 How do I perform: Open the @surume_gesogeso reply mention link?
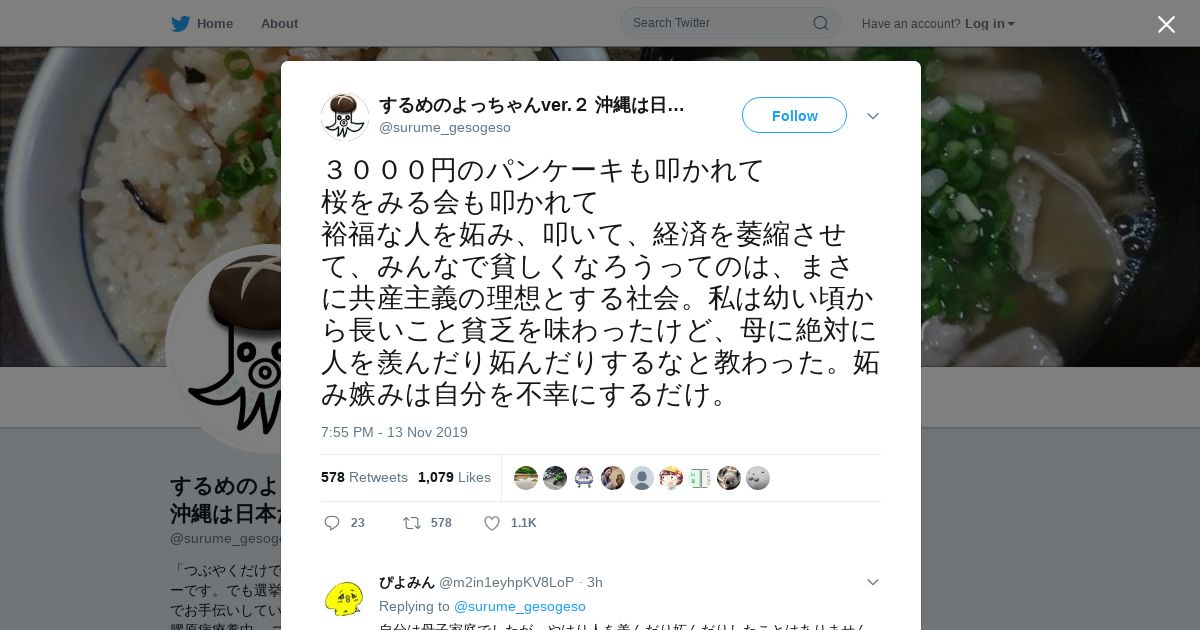(519, 606)
